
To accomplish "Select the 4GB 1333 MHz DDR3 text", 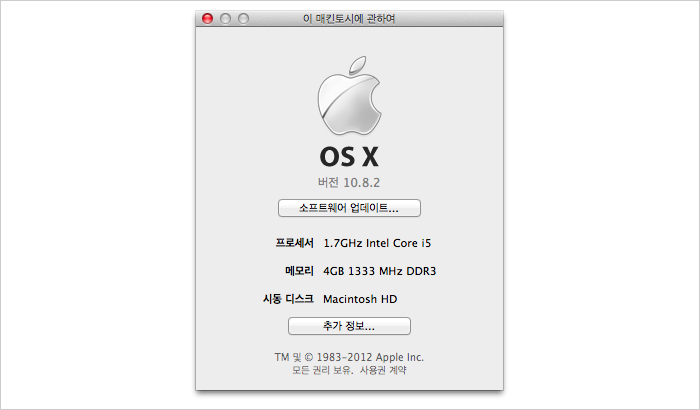I will pos(379,271).
